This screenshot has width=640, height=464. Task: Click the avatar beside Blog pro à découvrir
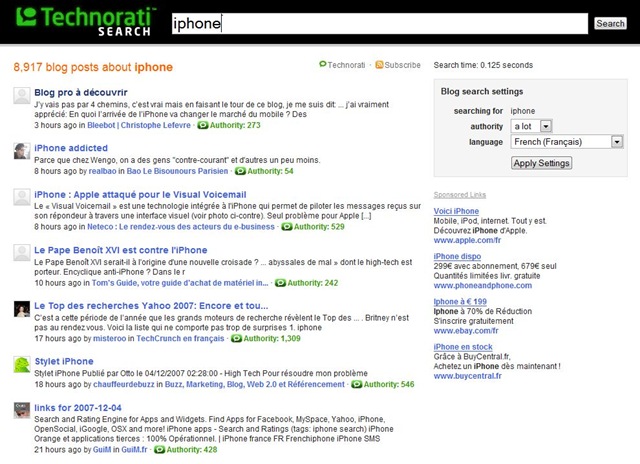tap(22, 95)
